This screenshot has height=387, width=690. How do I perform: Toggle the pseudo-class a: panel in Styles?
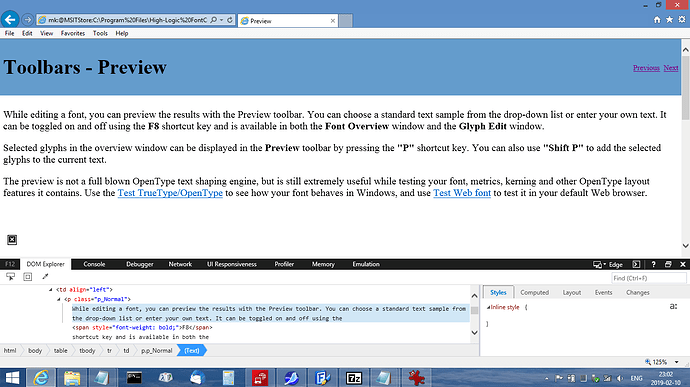tap(673, 306)
